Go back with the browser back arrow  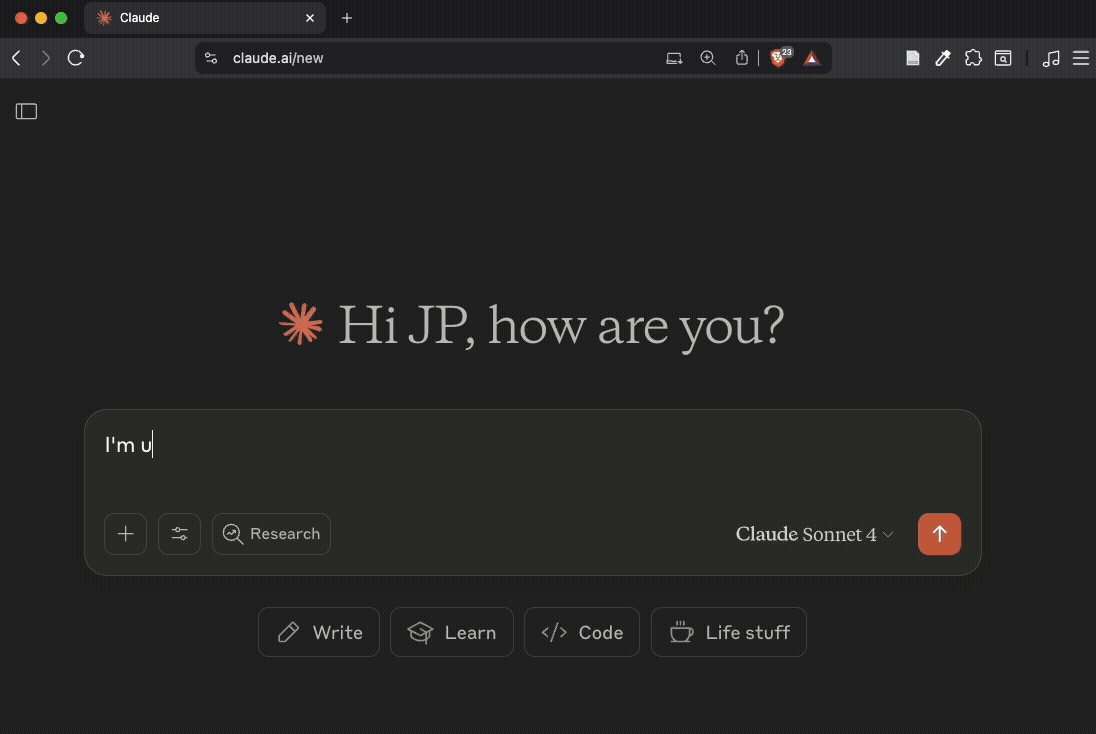tap(16, 58)
